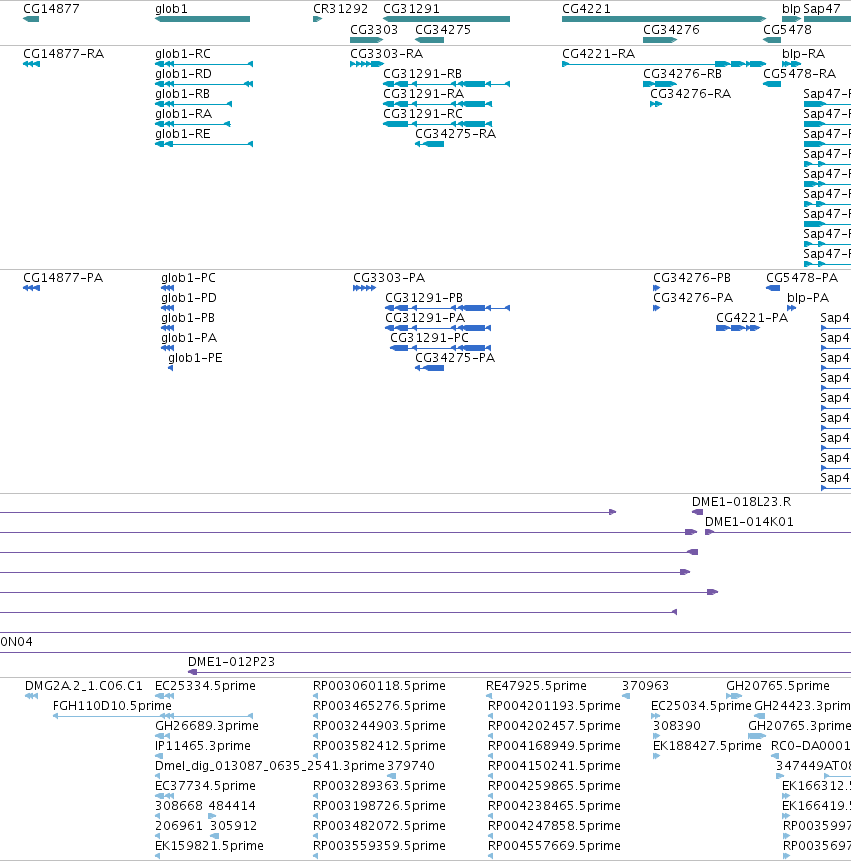851x861 pixels.
Task: Select the CG3303-RA transcript
Action: (x=367, y=64)
